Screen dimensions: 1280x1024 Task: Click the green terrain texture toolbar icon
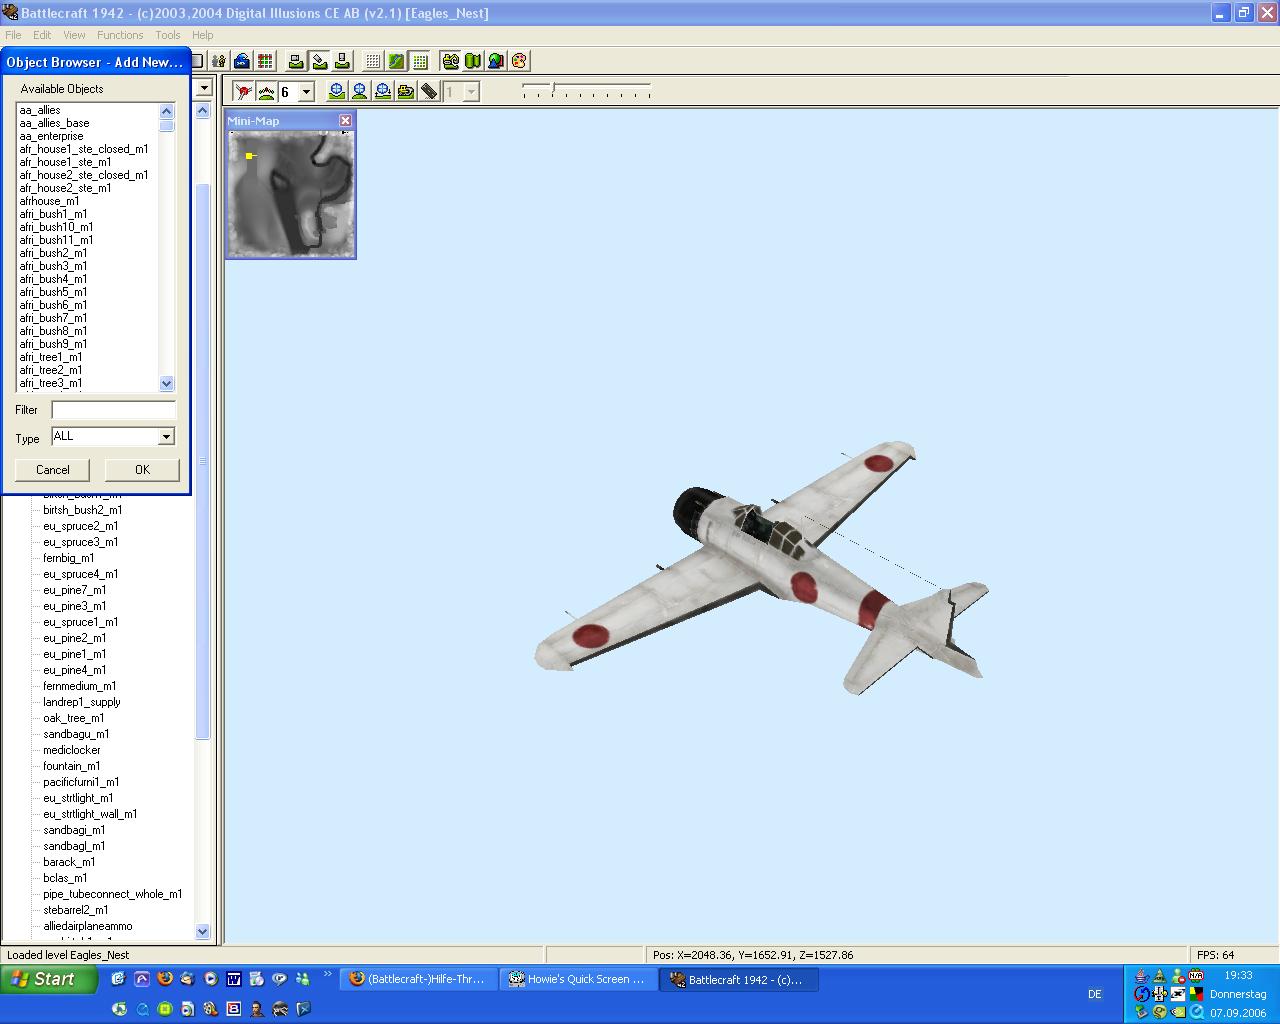(x=396, y=61)
